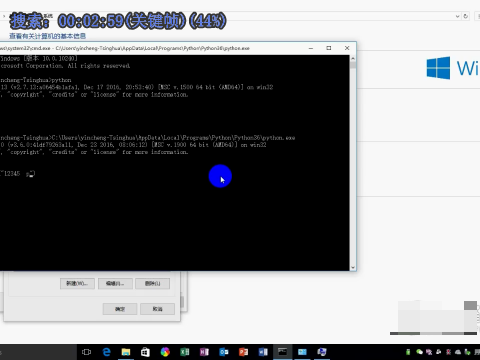This screenshot has height=360, width=480.
Task: Launch the Windows Store taskbar icon
Action: click(145, 352)
